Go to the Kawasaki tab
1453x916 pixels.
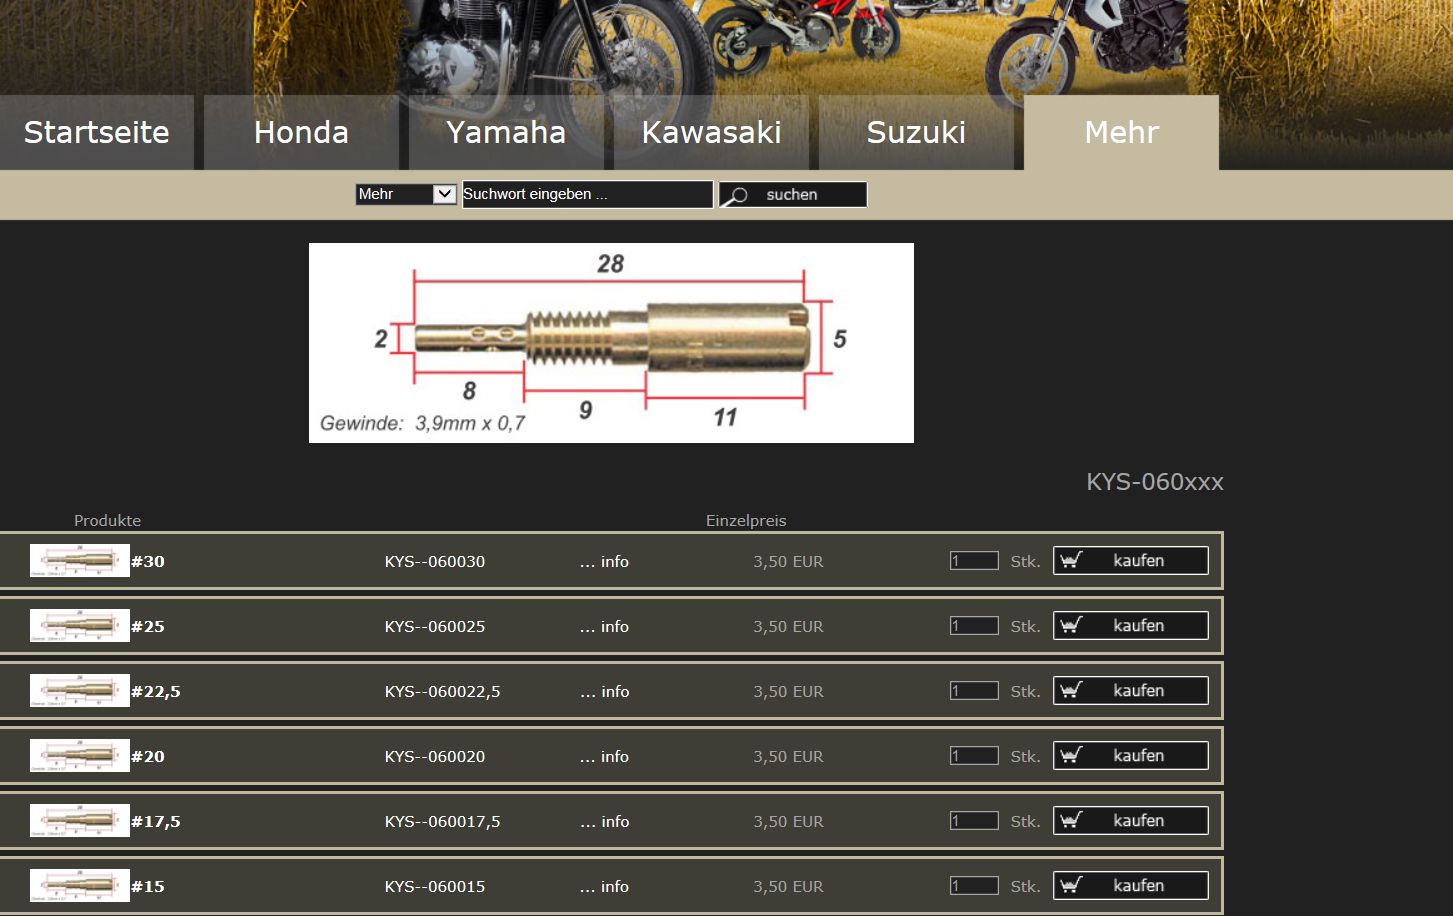click(x=711, y=132)
